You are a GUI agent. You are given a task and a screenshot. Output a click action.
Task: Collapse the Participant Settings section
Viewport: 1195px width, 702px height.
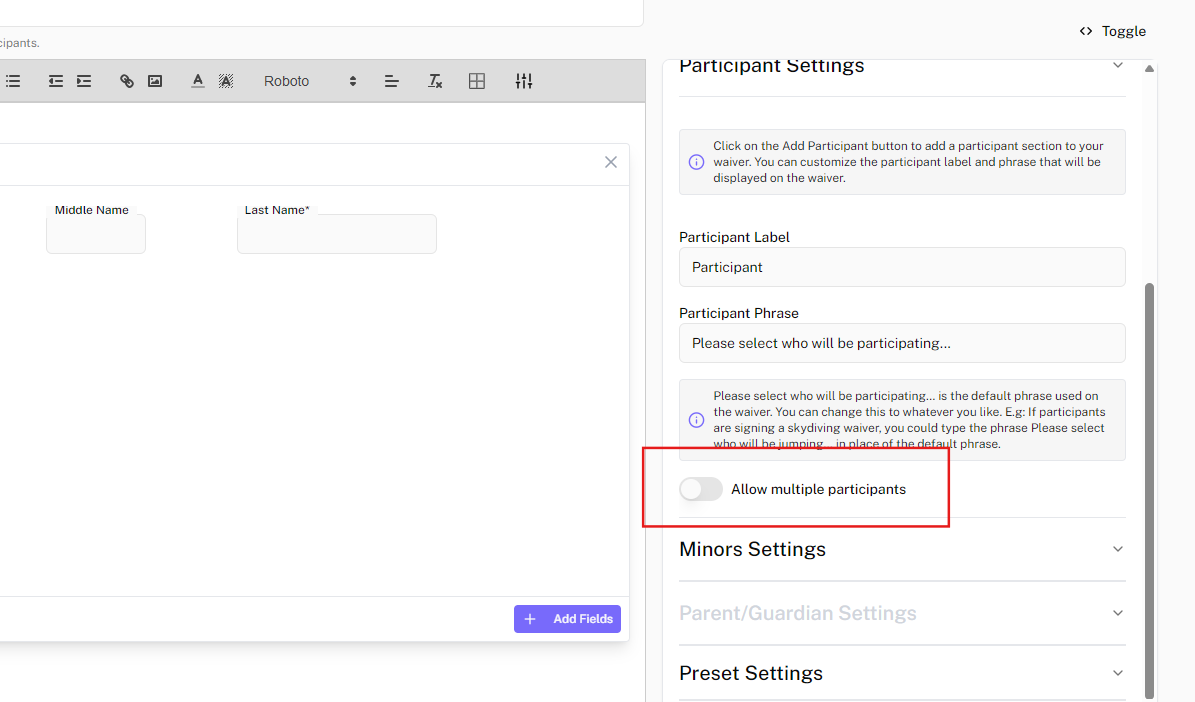pyautogui.click(x=1118, y=66)
